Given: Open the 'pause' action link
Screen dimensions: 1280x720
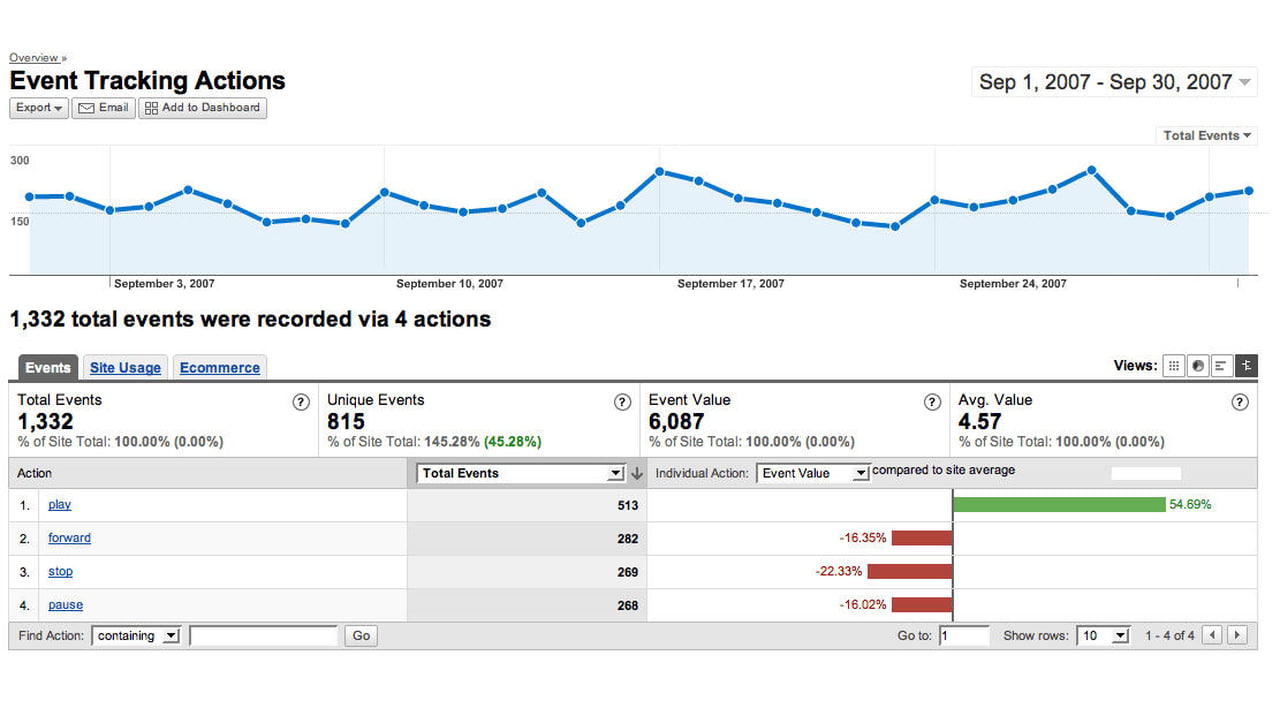Looking at the screenshot, I should click(x=65, y=605).
